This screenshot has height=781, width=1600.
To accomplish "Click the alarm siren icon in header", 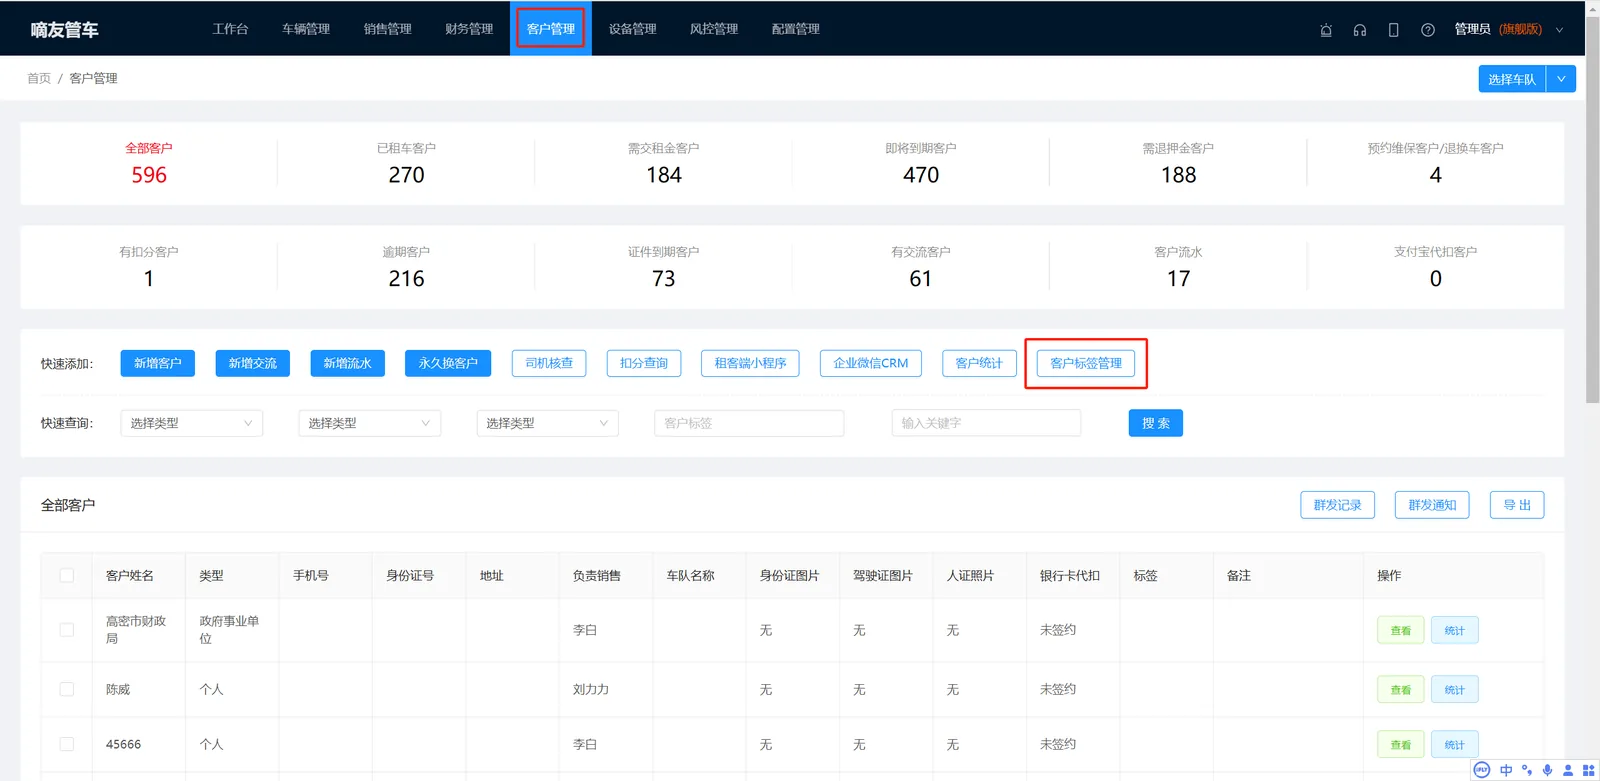I will 1326,30.
